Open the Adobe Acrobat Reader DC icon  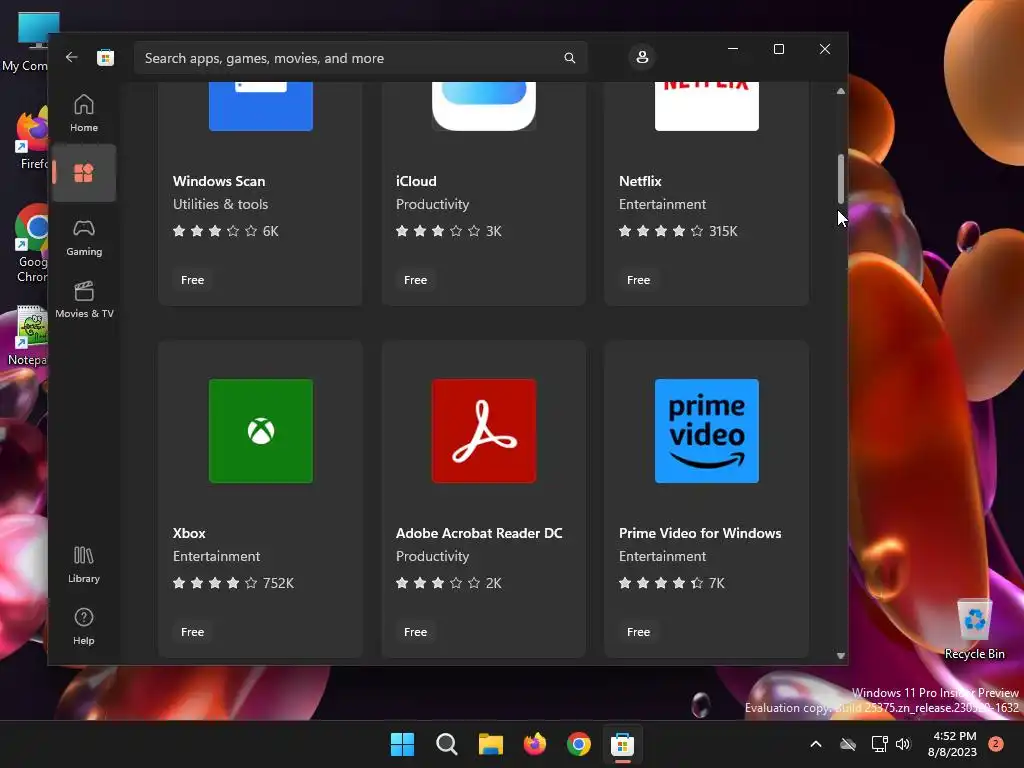pyautogui.click(x=484, y=431)
